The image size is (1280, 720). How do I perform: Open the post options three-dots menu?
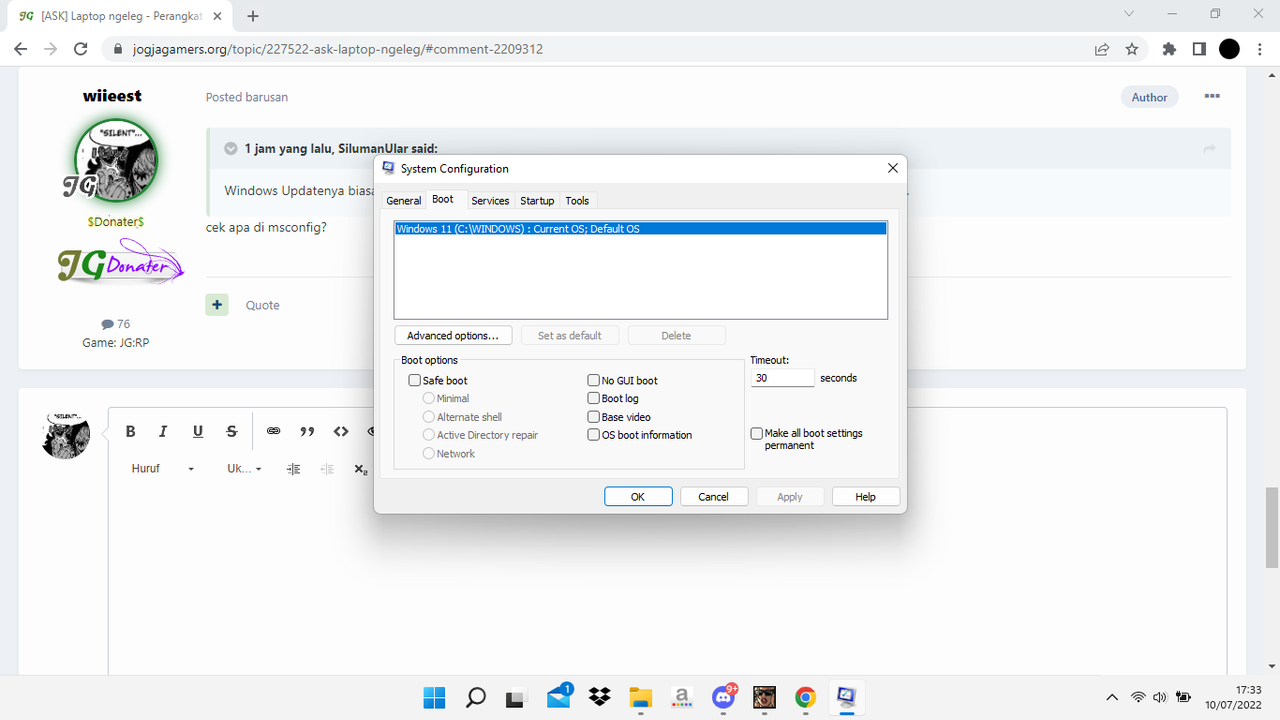click(x=1212, y=96)
